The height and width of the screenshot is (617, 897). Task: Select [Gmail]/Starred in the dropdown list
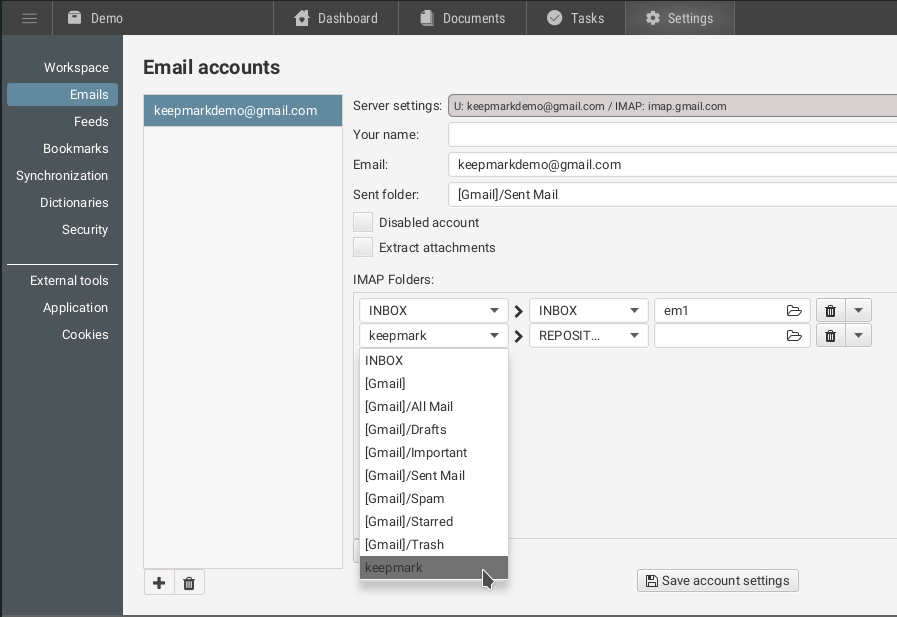click(x=409, y=522)
